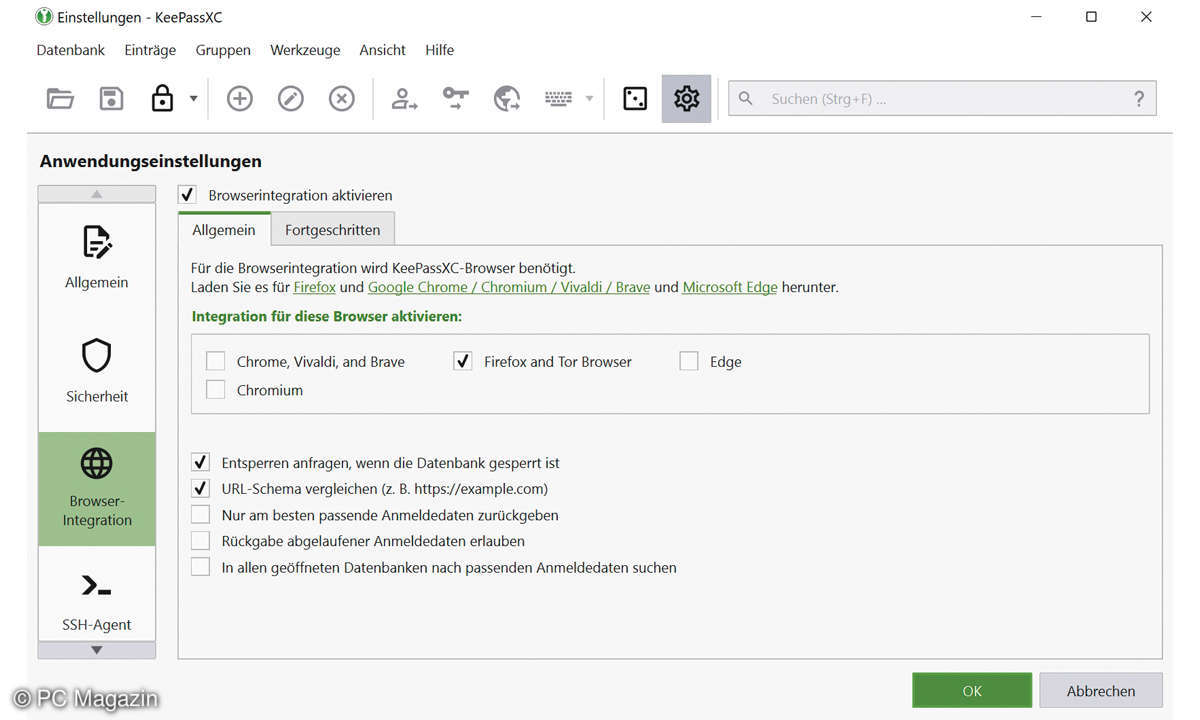Copy username person-arrow icon
1200x720 pixels.
pos(404,99)
